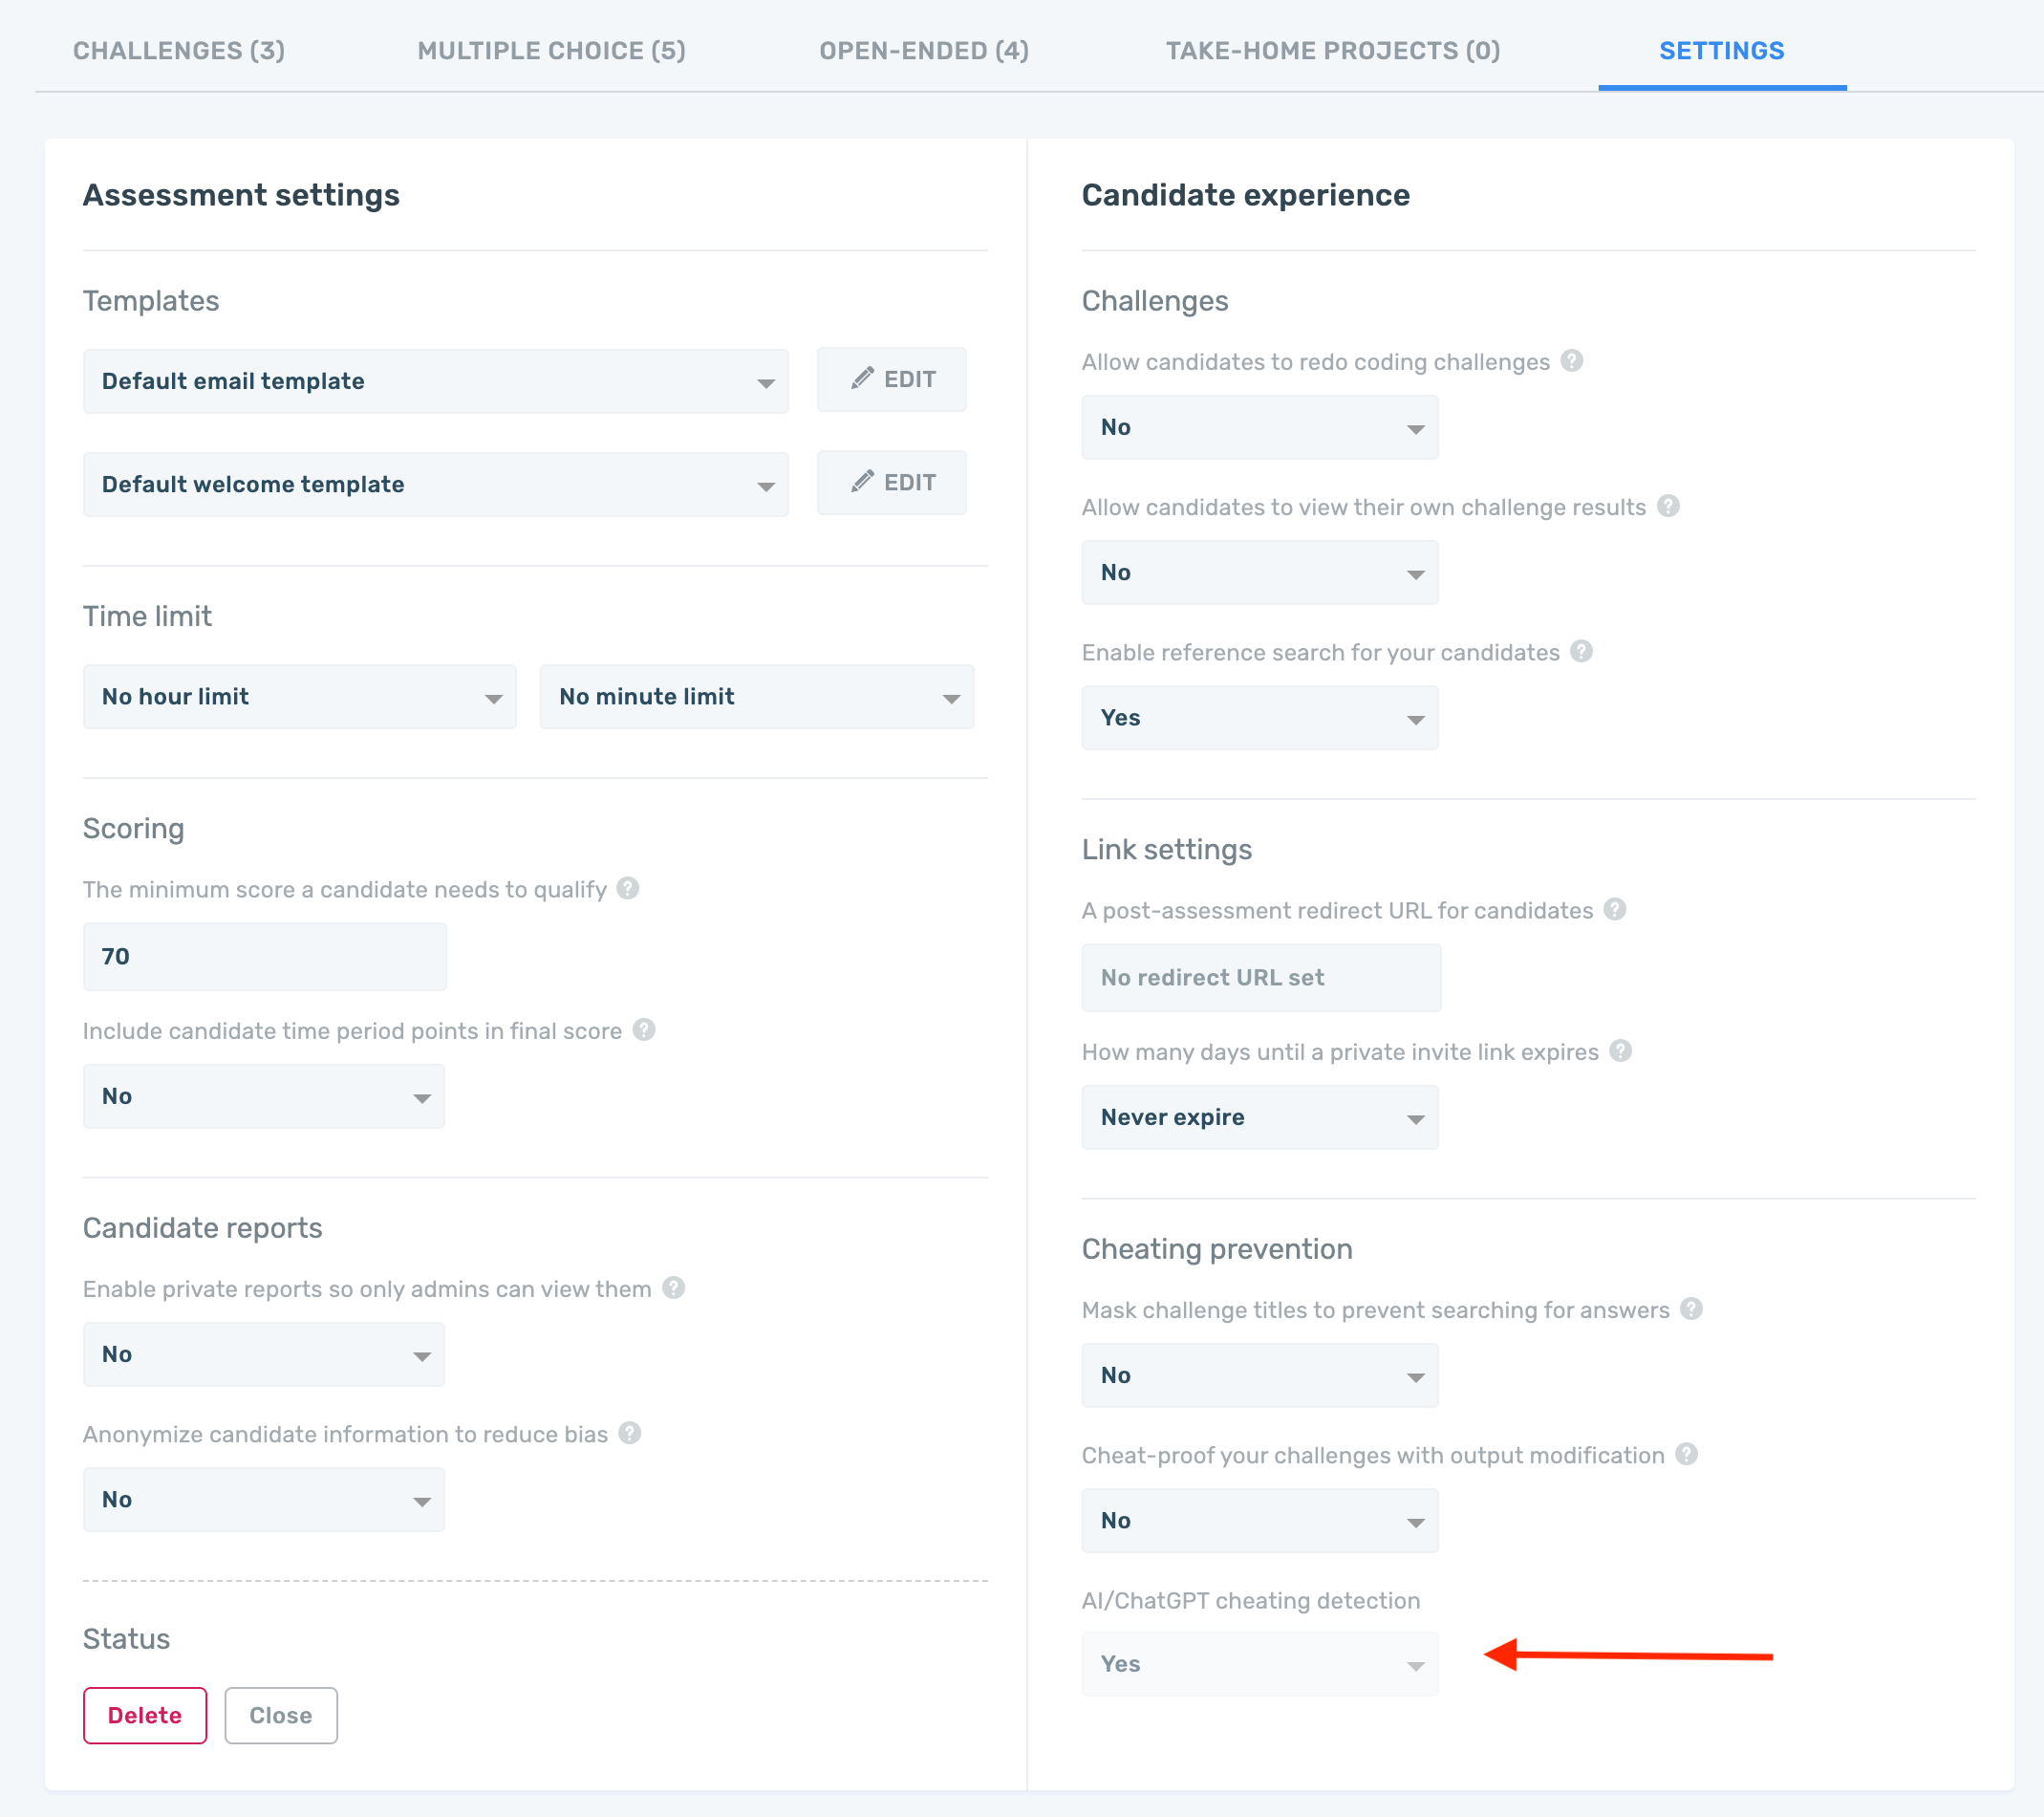Open help tooltip for mask challenge titles
Screen dimensions: 2044x1817
click(1690, 1308)
